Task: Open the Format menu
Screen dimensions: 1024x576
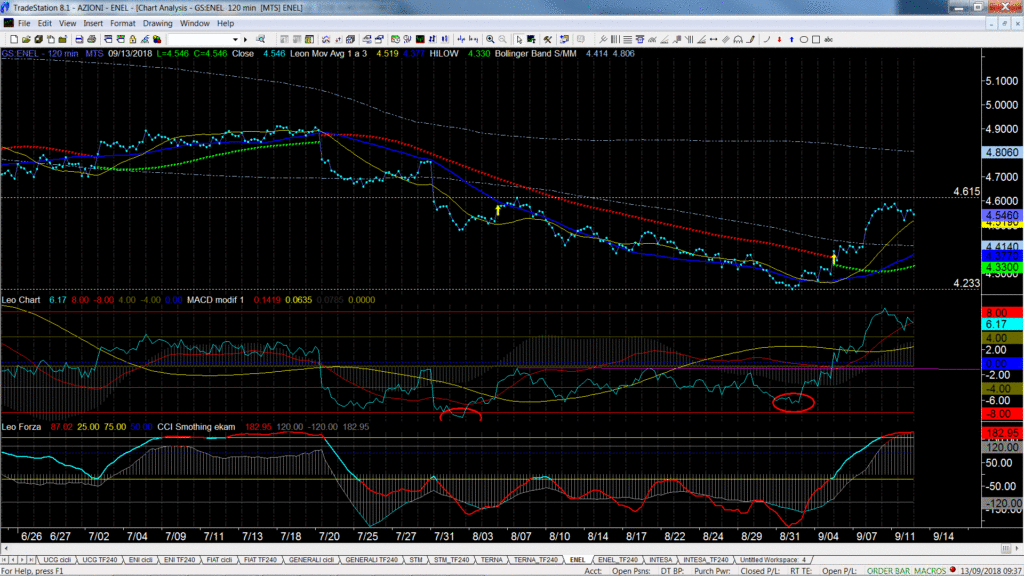Action: coord(123,23)
